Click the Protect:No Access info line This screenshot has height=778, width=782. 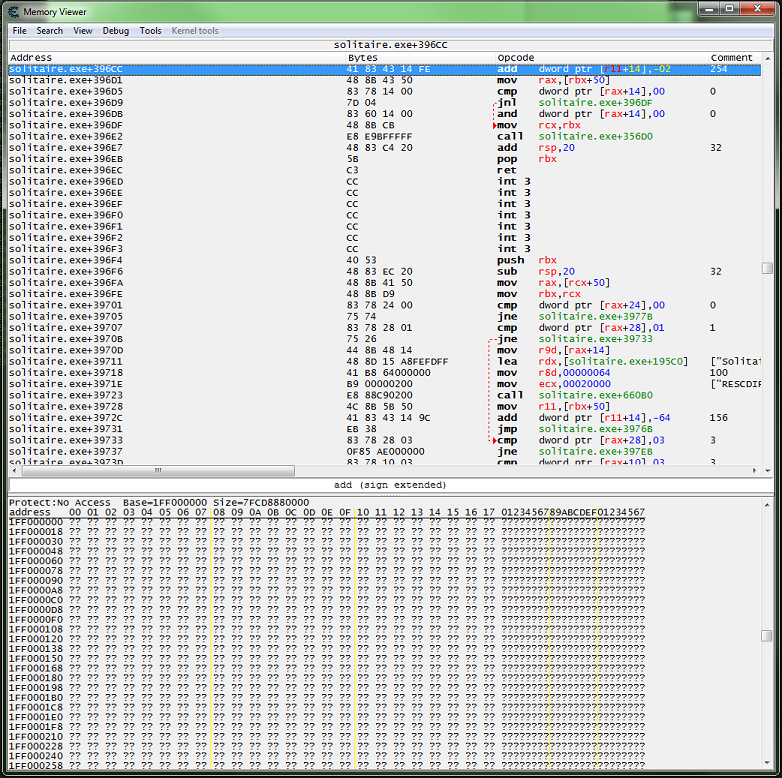click(x=159, y=503)
